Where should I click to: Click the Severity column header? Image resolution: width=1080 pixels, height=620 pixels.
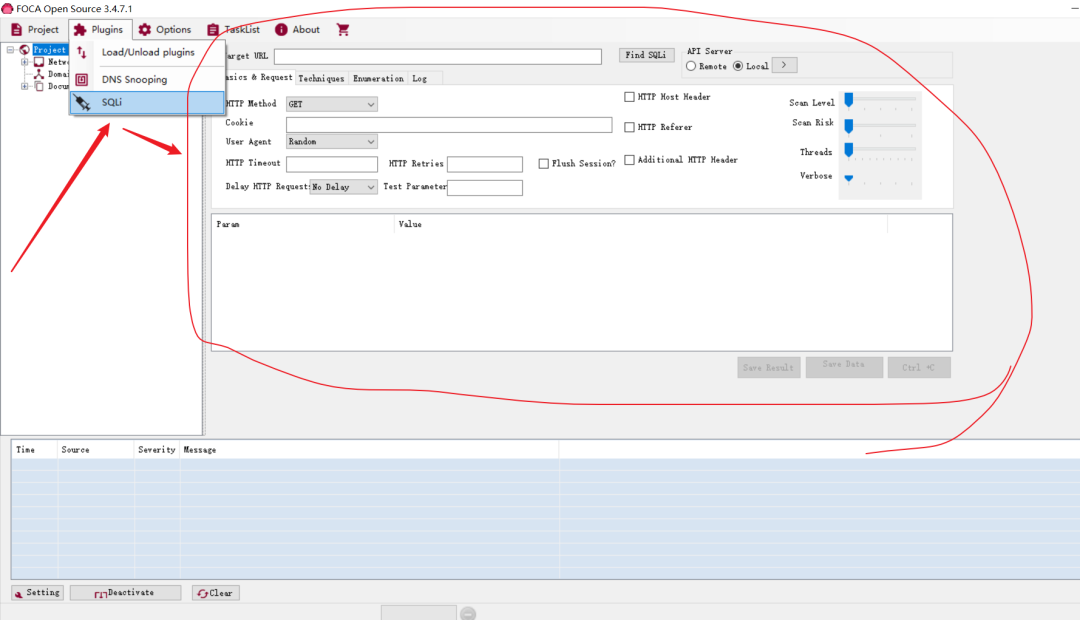click(x=156, y=450)
